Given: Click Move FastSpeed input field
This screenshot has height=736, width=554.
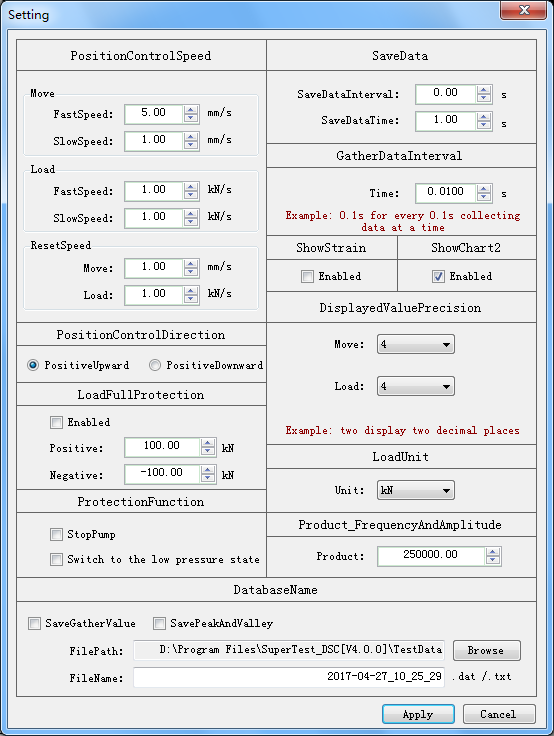Looking at the screenshot, I should pos(154,114).
